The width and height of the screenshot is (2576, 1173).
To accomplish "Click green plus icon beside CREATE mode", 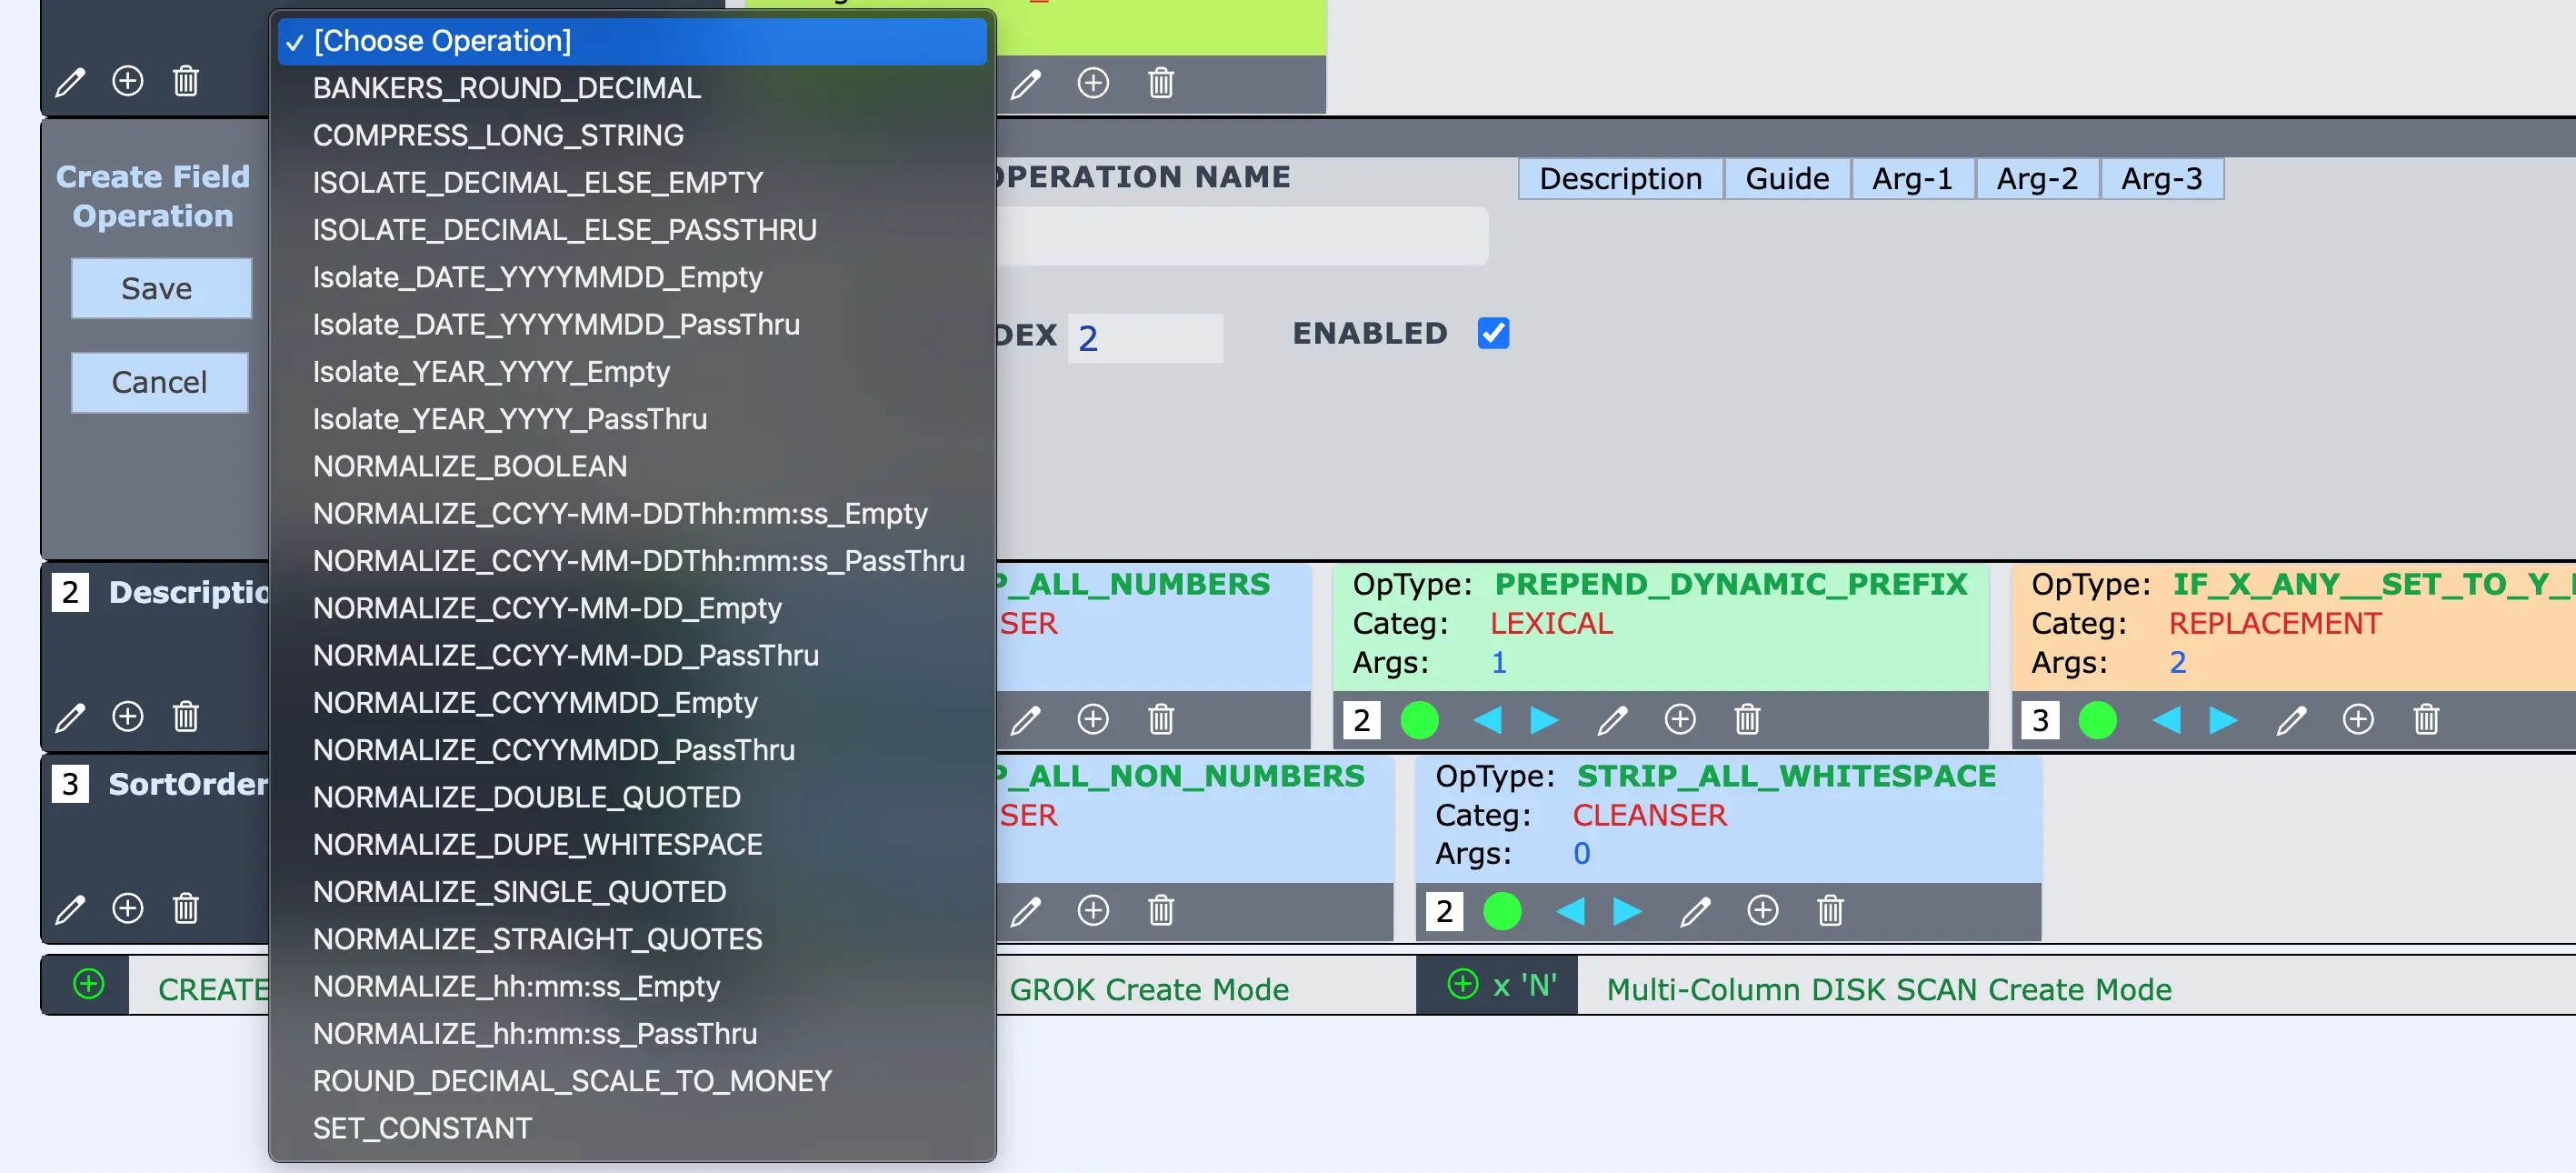I will tap(89, 984).
